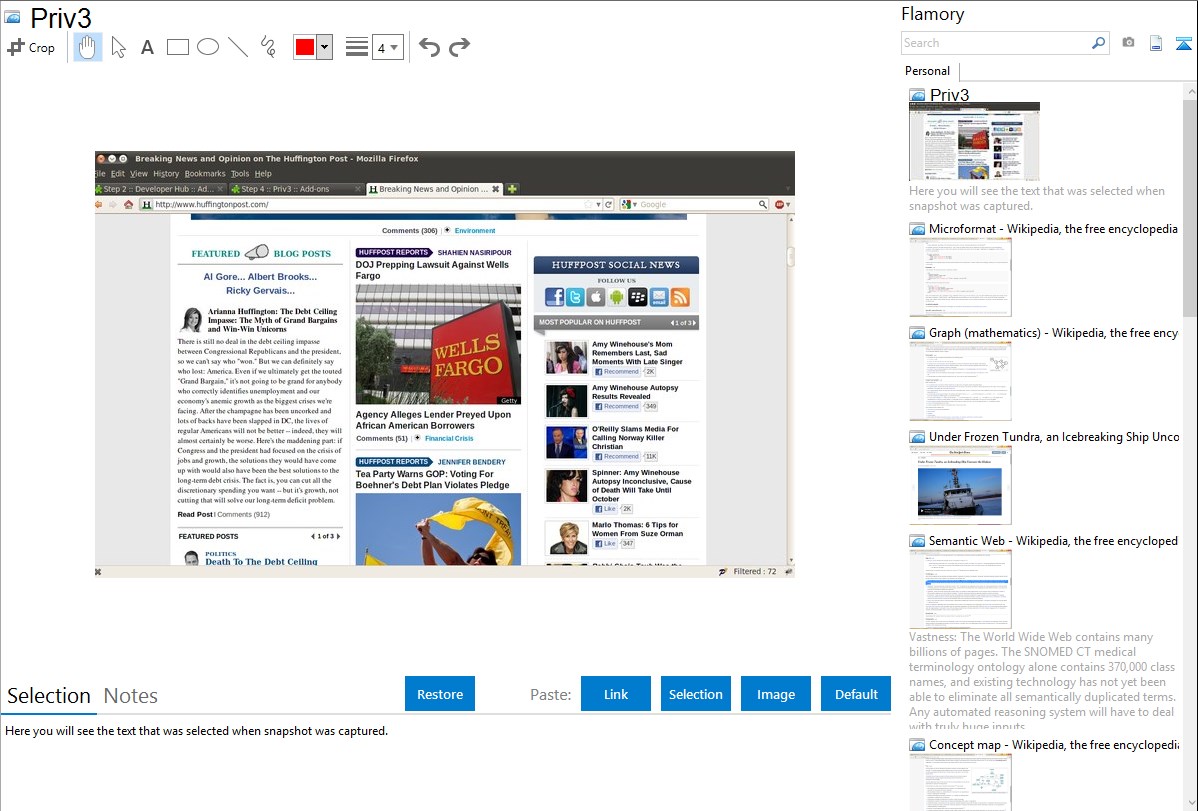This screenshot has width=1198, height=811.
Task: Click the snapshot icon beside Semantic Web title
Action: [x=917, y=540]
